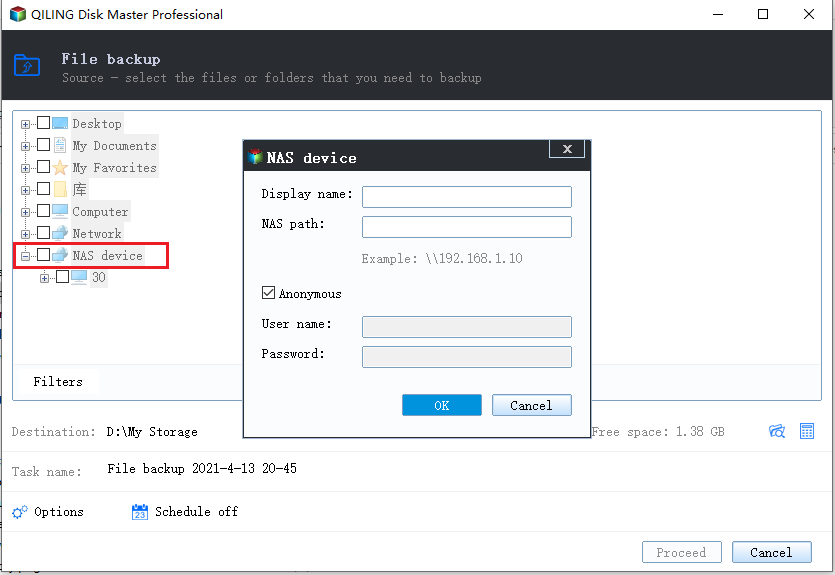Click OK in the NAS device dialog
This screenshot has width=835, height=575.
[441, 405]
